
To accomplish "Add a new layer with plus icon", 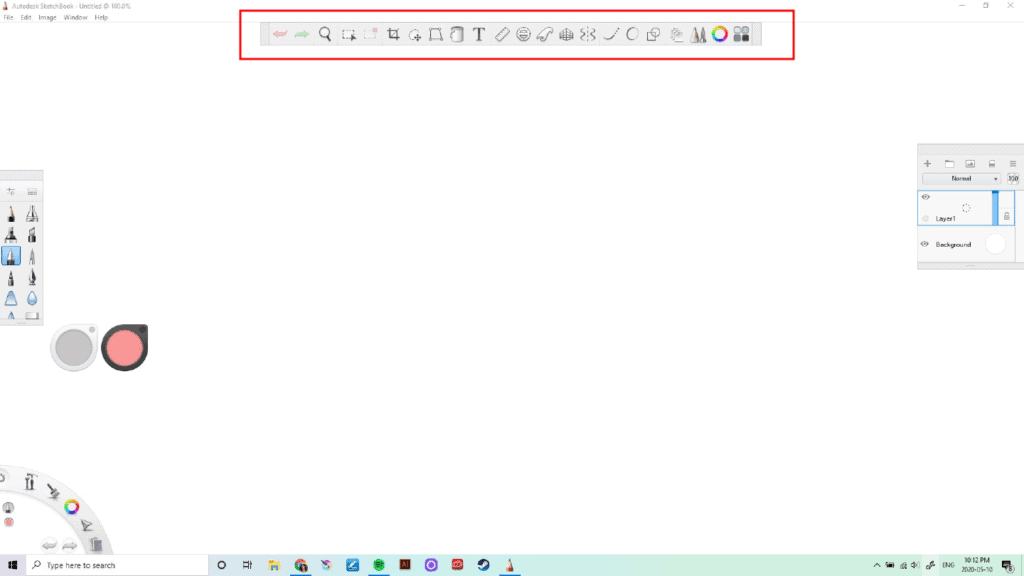I will tap(927, 163).
